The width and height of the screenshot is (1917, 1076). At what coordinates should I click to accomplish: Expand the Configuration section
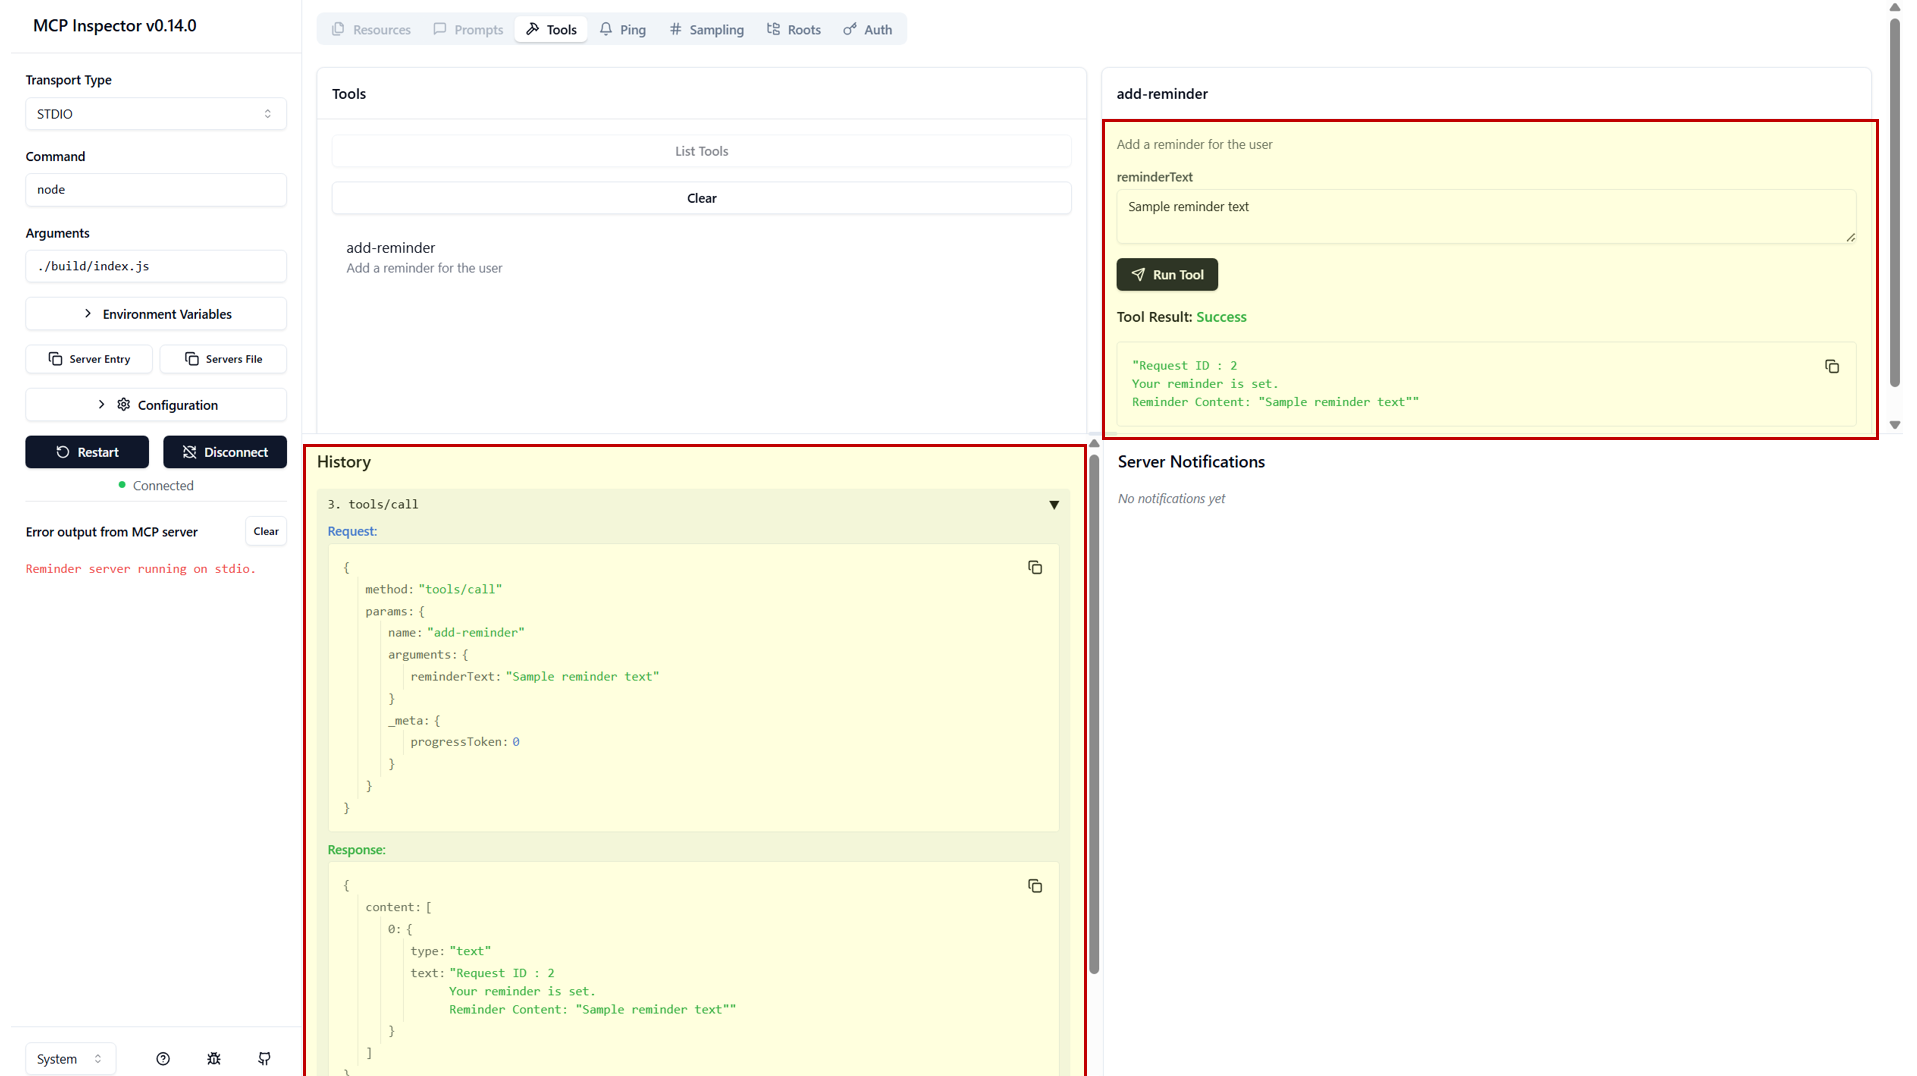click(x=156, y=405)
